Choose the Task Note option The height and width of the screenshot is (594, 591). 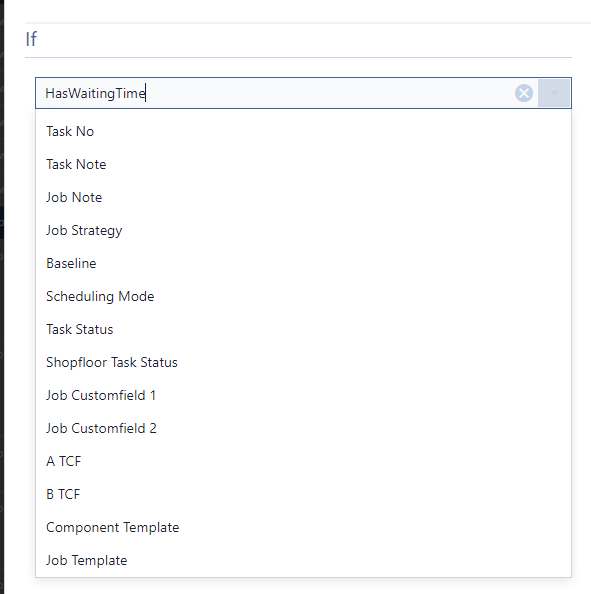pyautogui.click(x=303, y=164)
